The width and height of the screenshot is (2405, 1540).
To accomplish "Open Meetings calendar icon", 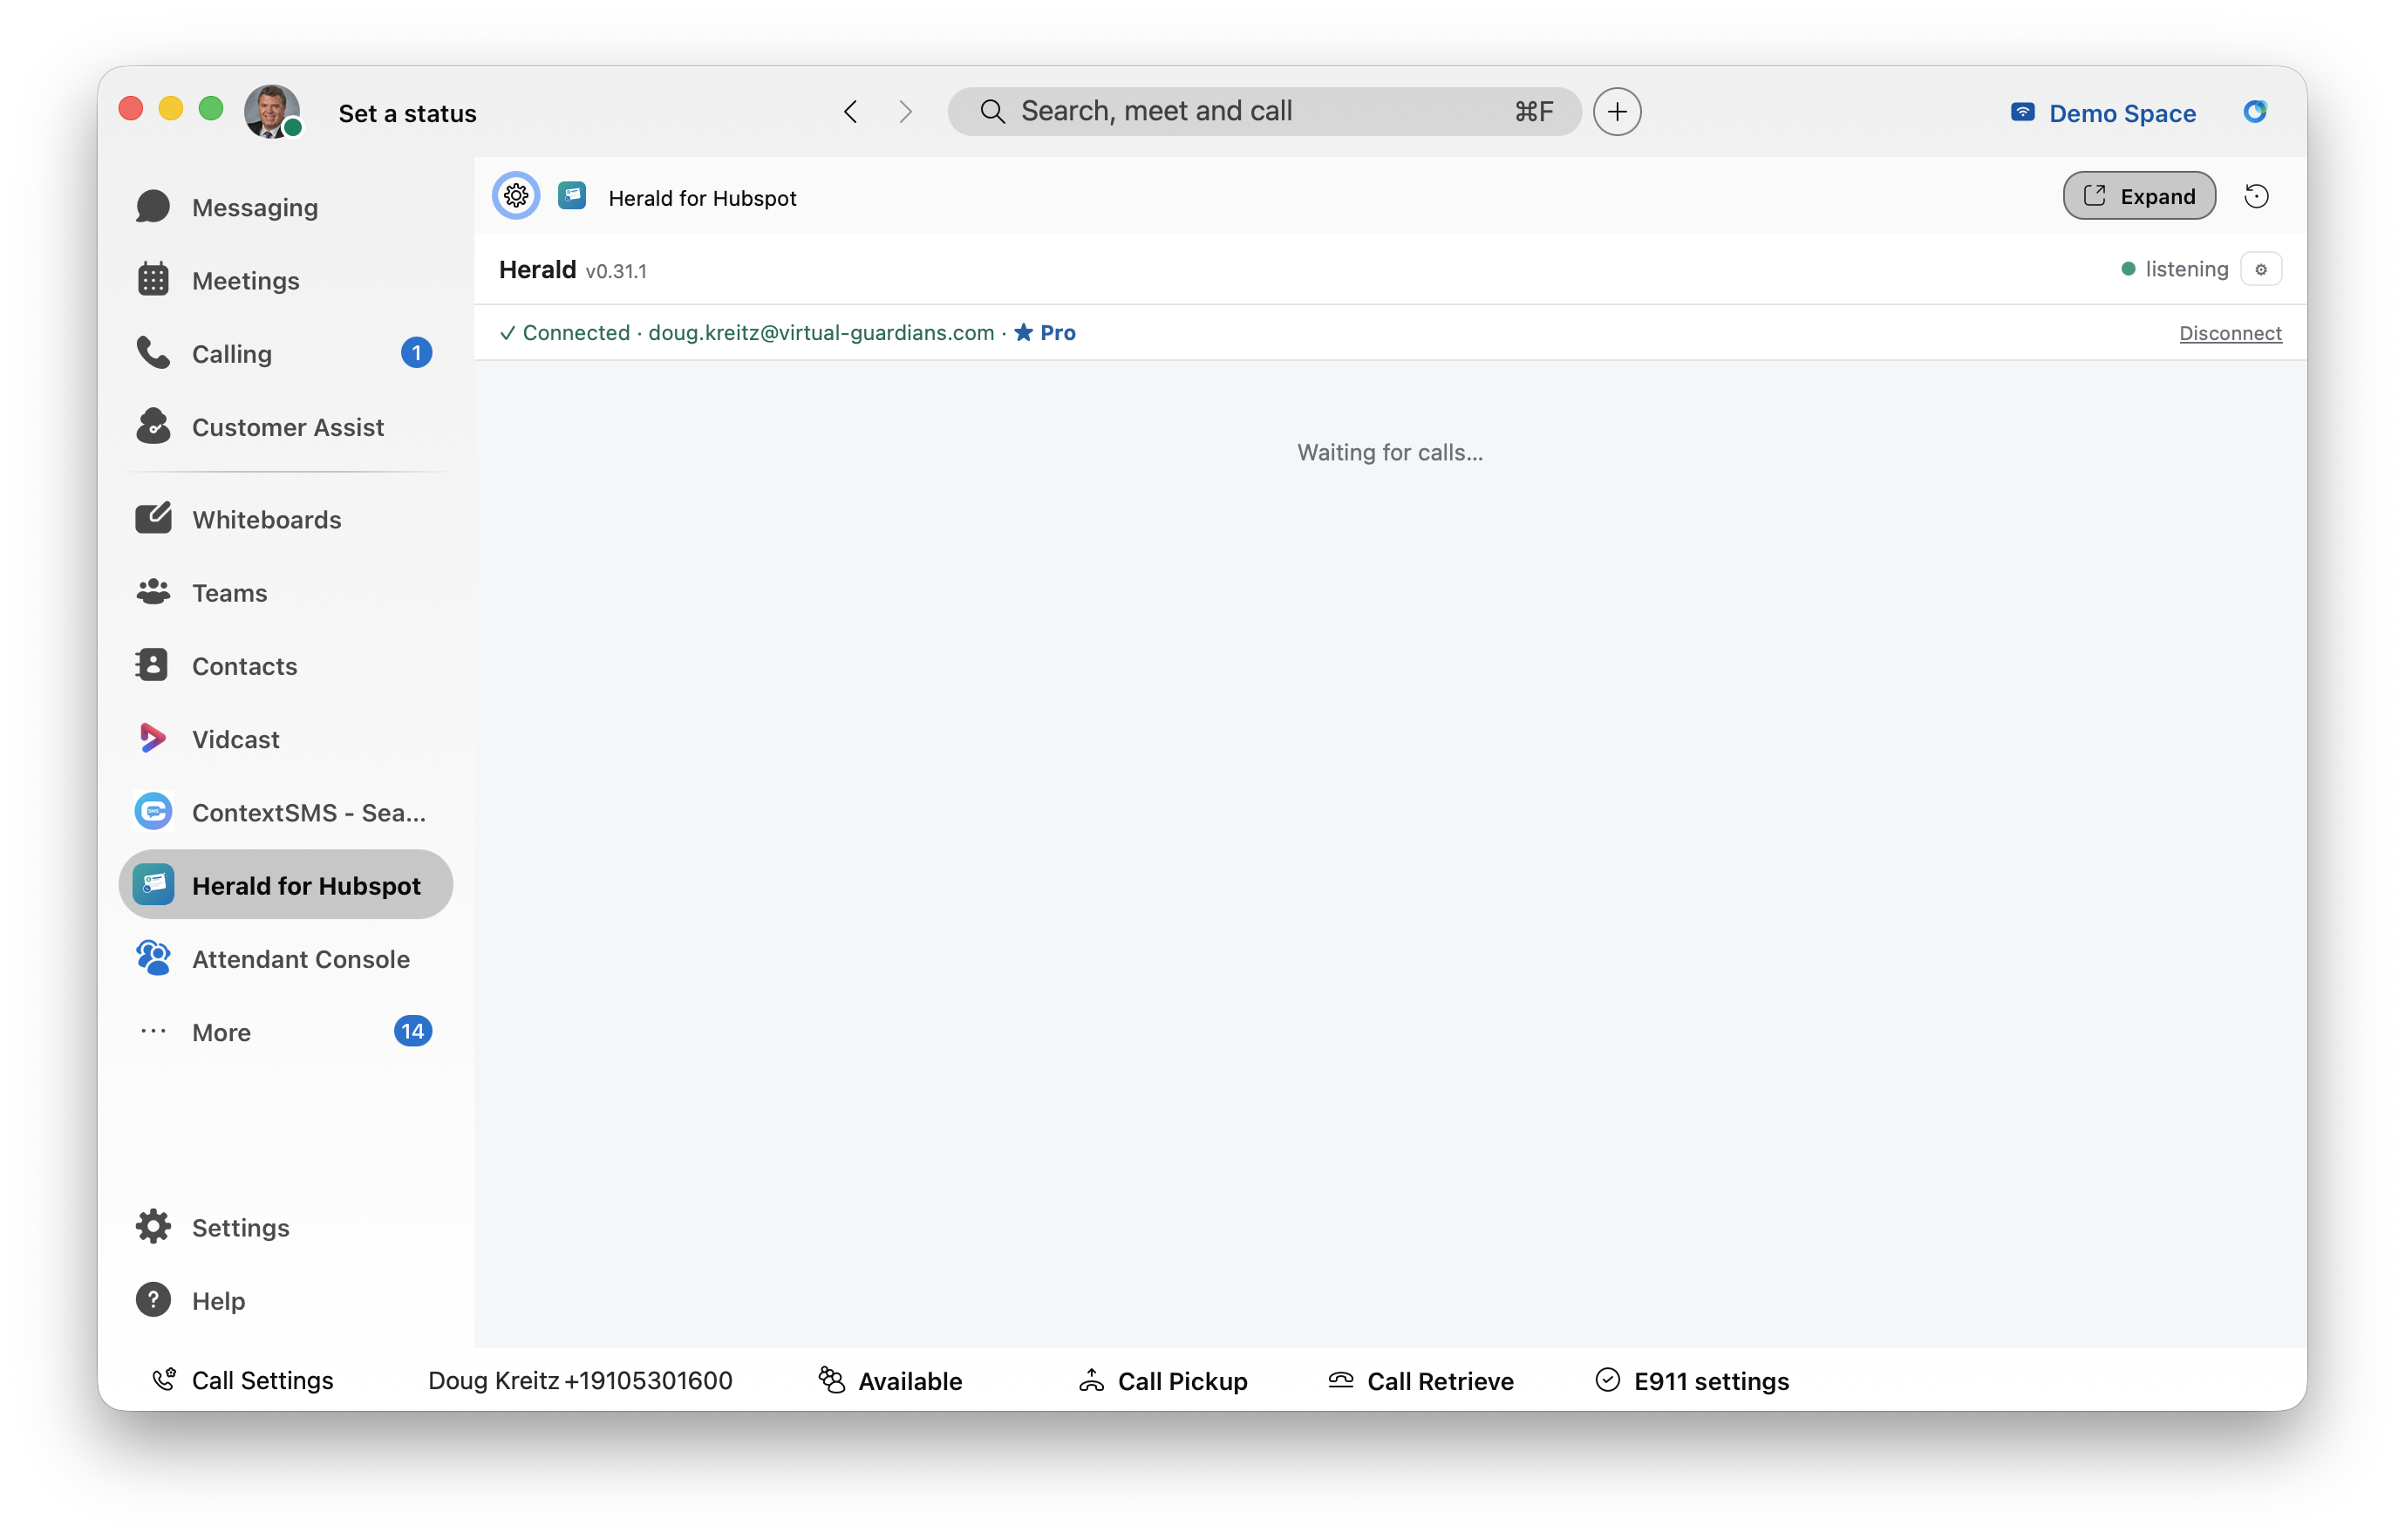I will point(153,280).
